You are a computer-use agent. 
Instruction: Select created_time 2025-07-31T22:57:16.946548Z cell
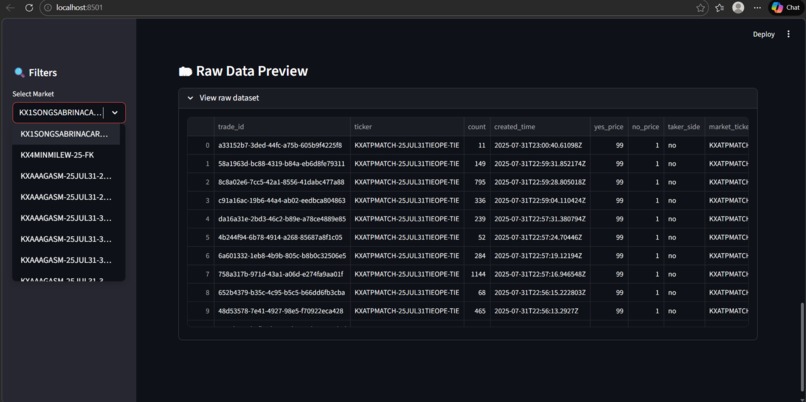pyautogui.click(x=540, y=274)
